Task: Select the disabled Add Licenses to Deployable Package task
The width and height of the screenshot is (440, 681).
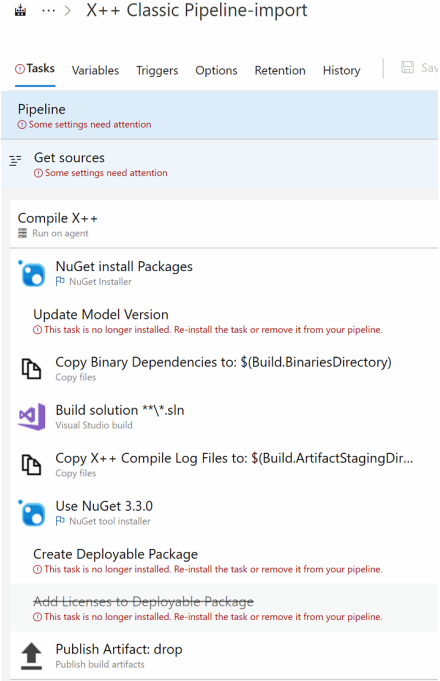Action: tap(224, 608)
